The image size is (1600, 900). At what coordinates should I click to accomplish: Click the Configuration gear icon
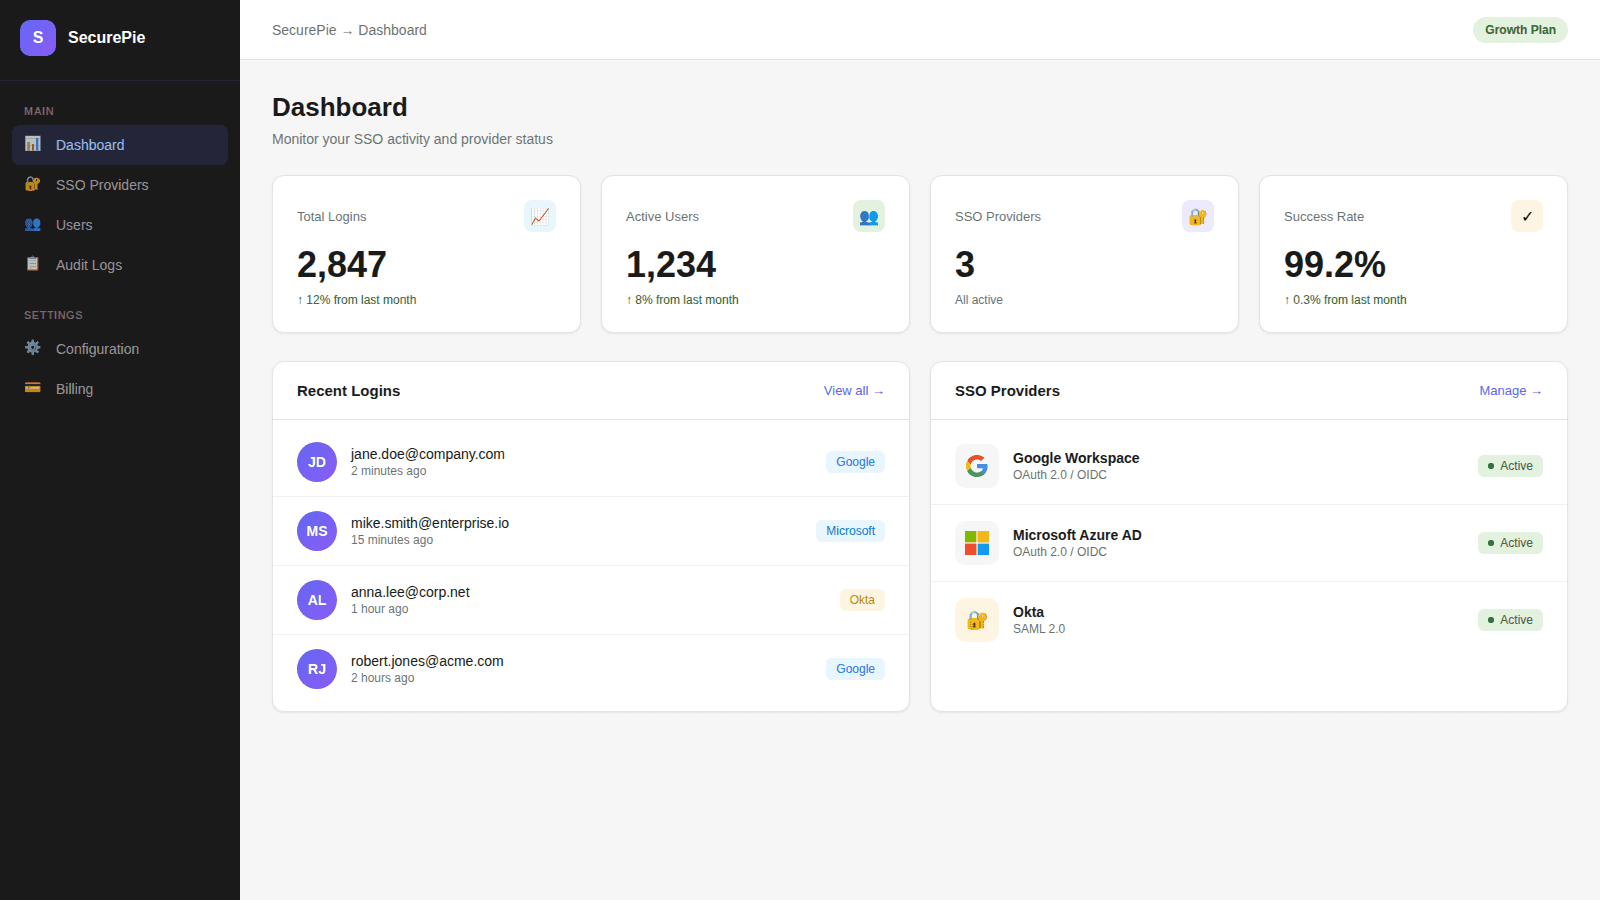(32, 348)
